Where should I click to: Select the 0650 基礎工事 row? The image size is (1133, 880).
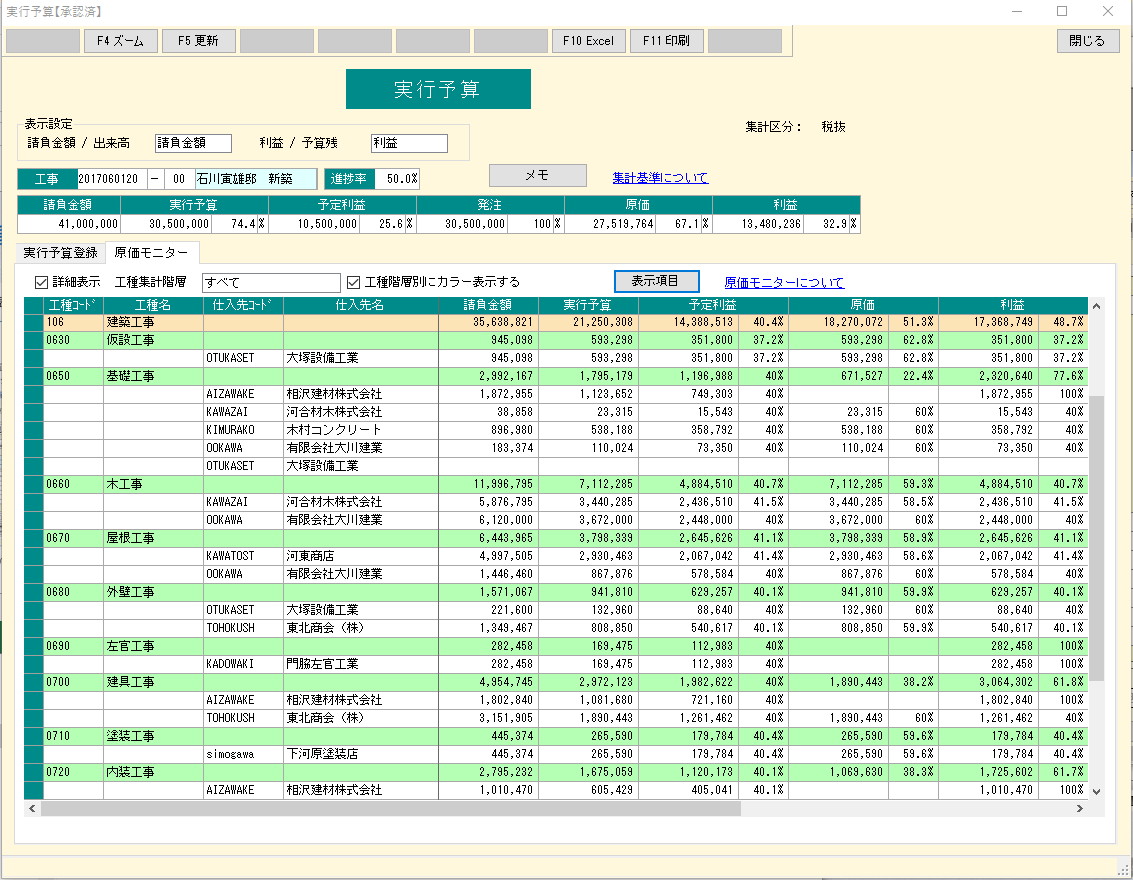pos(556,376)
